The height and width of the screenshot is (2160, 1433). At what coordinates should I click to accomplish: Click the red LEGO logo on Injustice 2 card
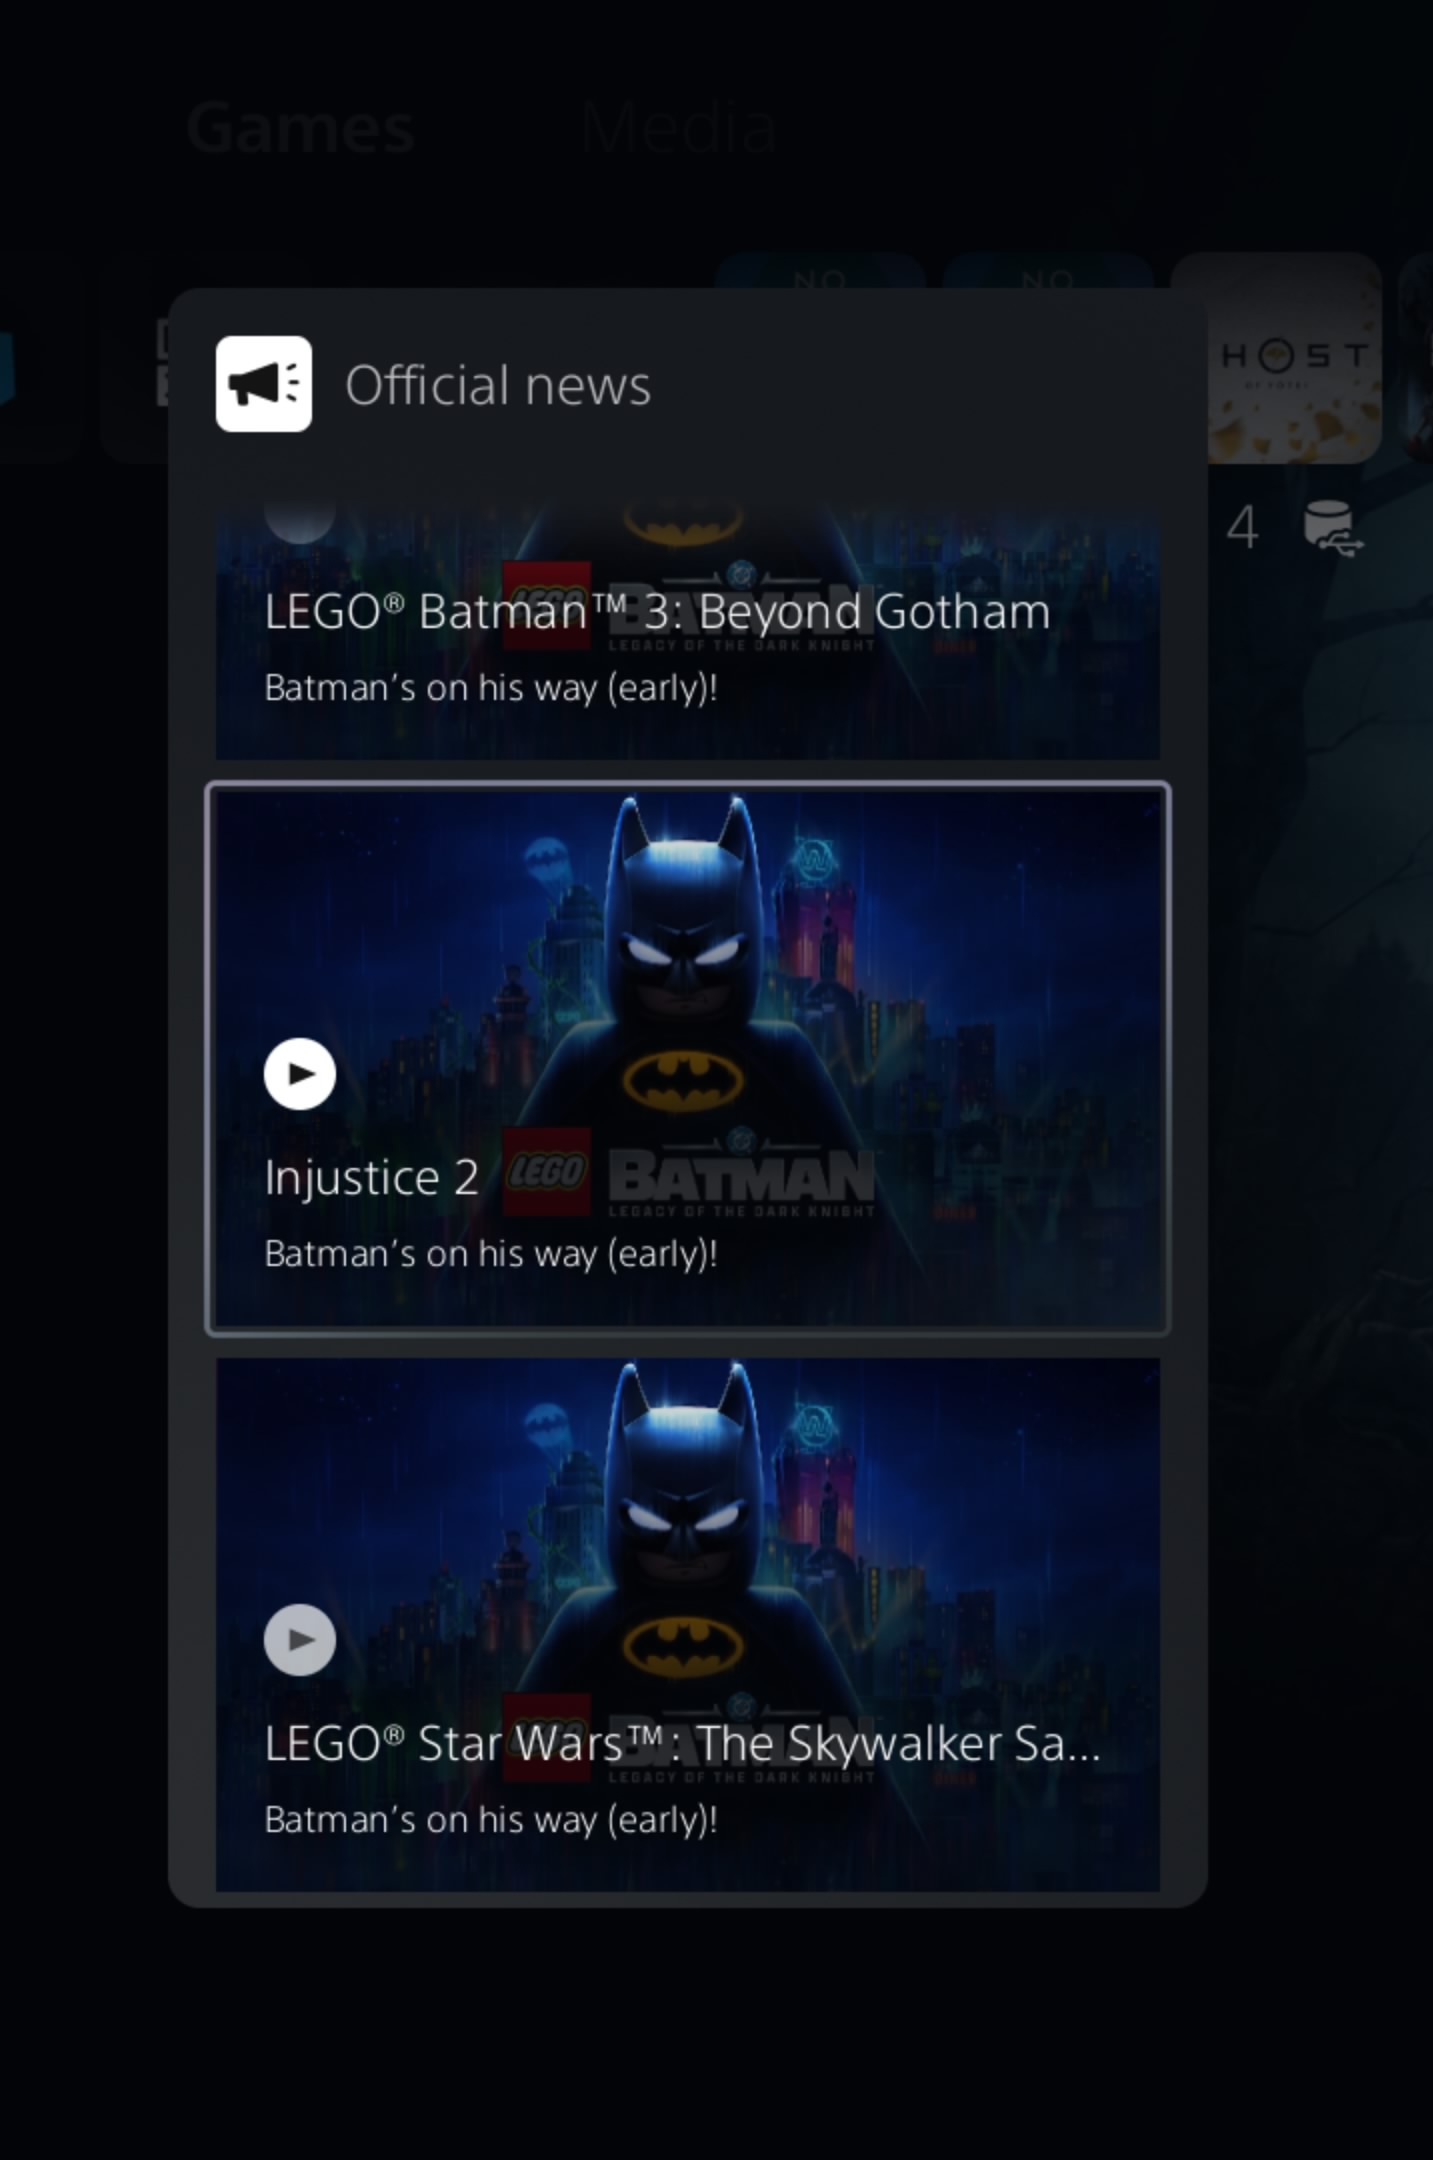546,1171
